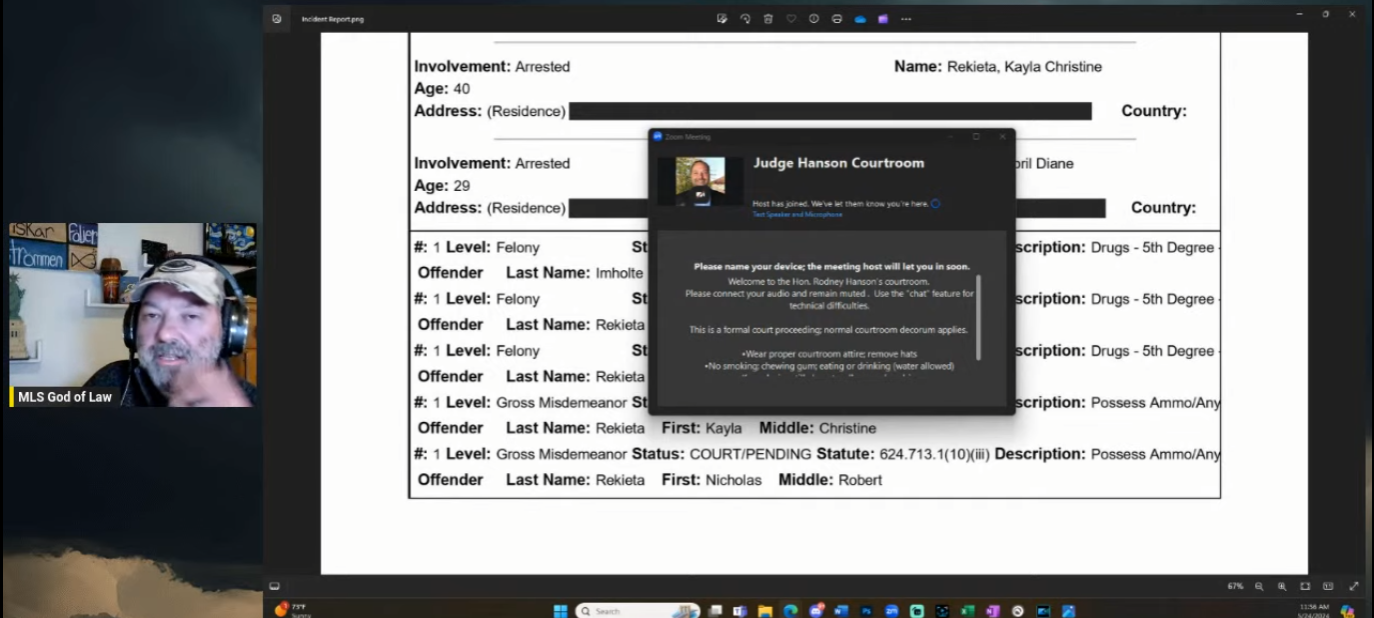The image size is (1374, 618).
Task: View image at actual size in Photos
Action: (x=1328, y=586)
